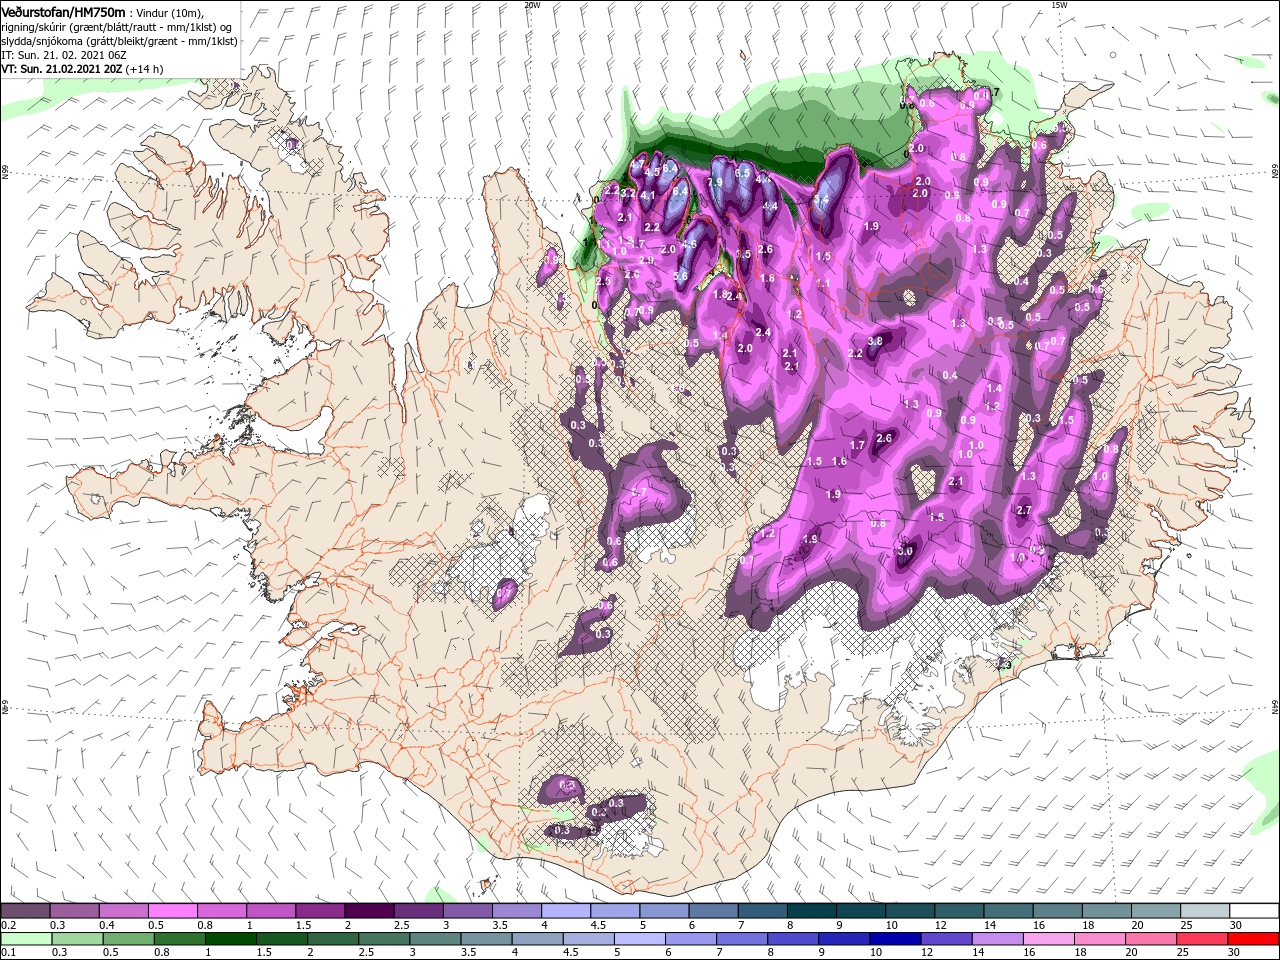The width and height of the screenshot is (1280, 960).
Task: Click the 3.8 snowfall value on the map
Action: [x=875, y=341]
